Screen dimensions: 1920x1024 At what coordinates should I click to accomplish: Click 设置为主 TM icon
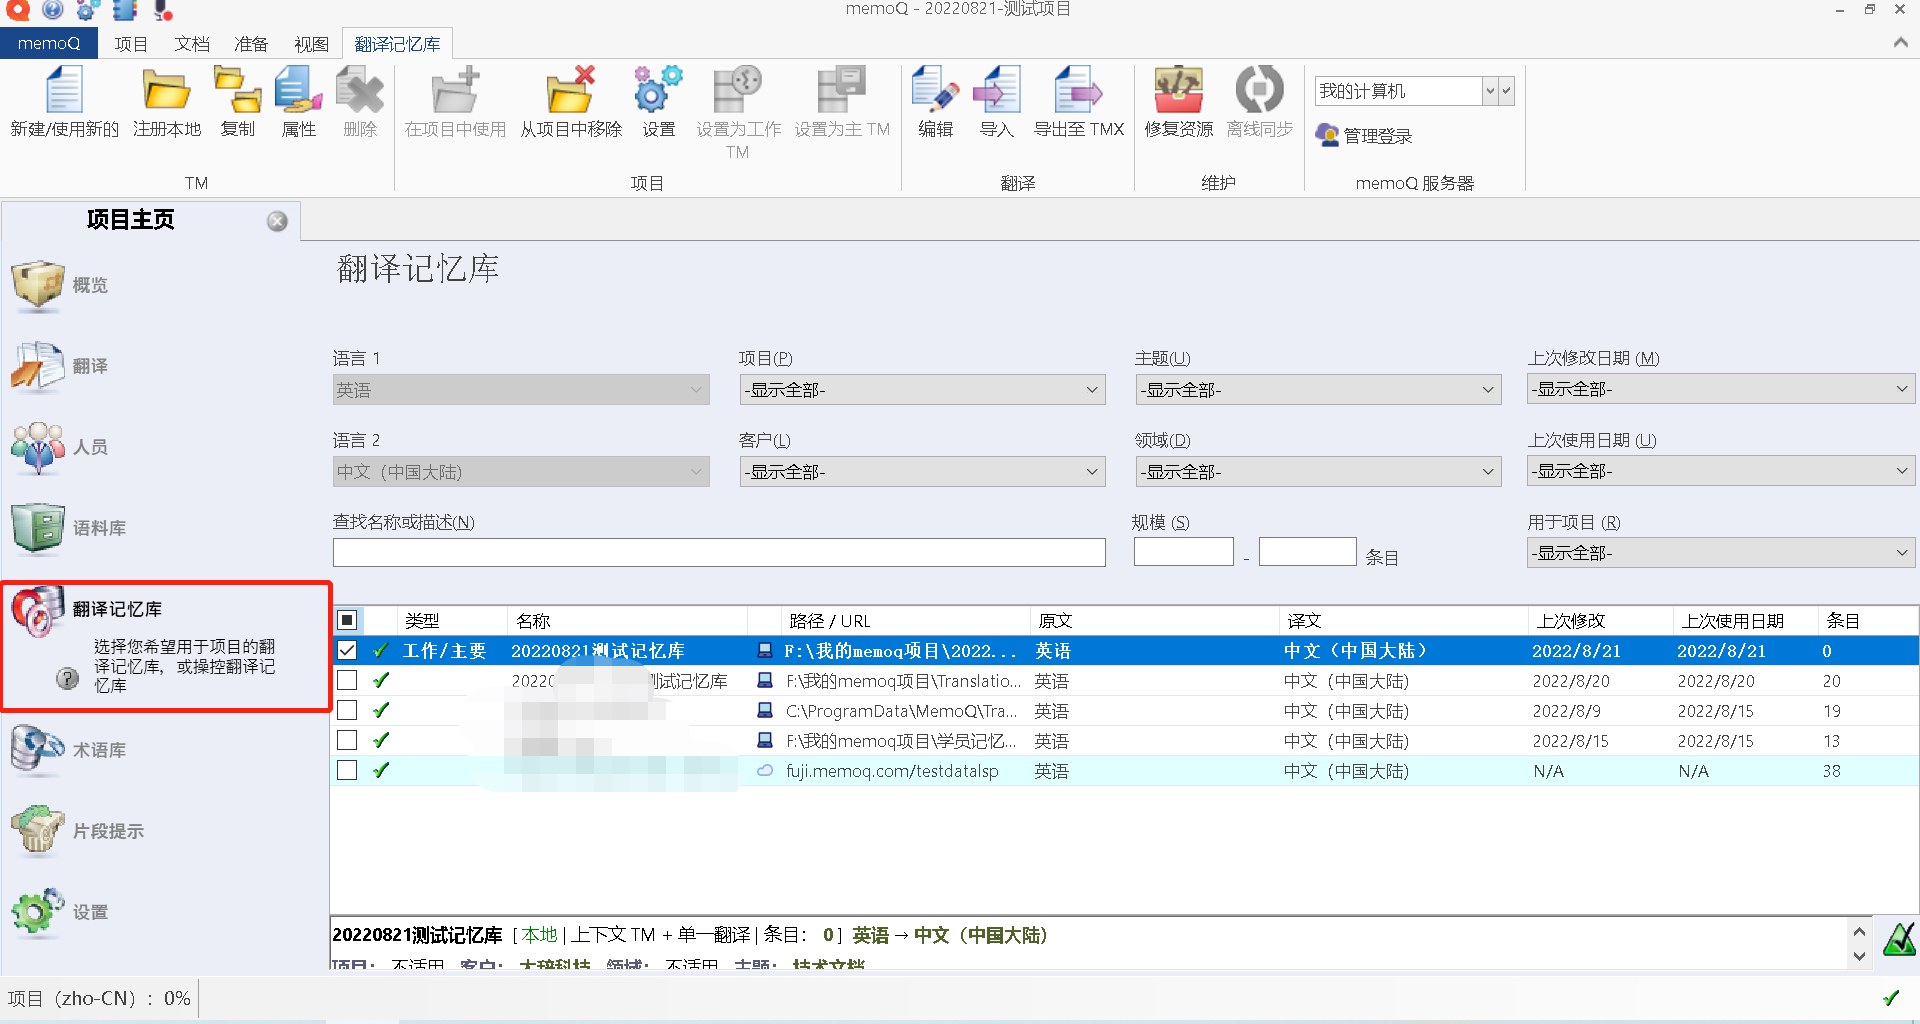[x=842, y=90]
